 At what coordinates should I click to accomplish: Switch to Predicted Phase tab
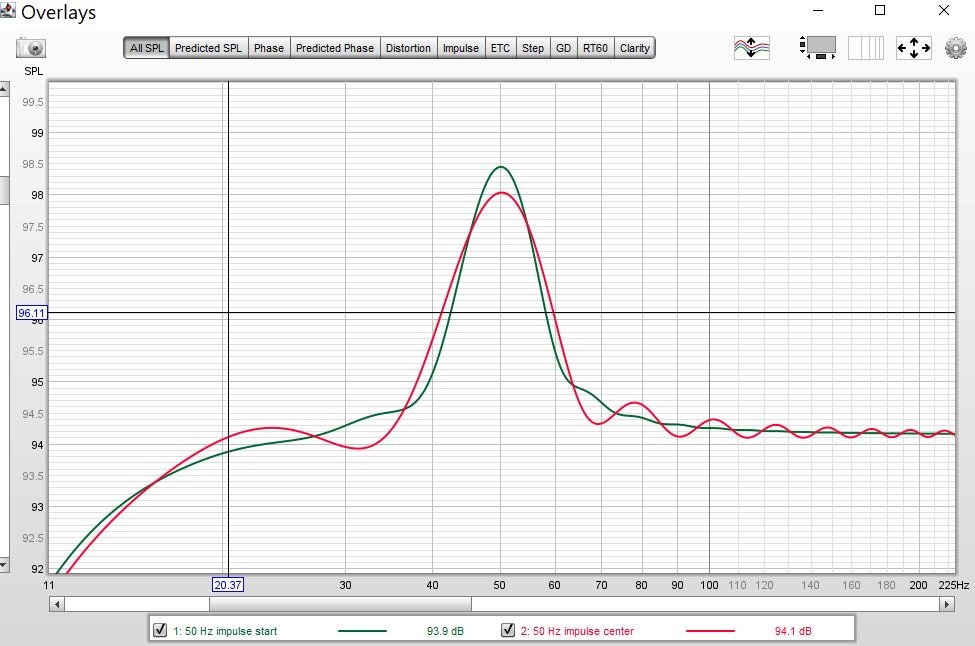click(x=335, y=48)
